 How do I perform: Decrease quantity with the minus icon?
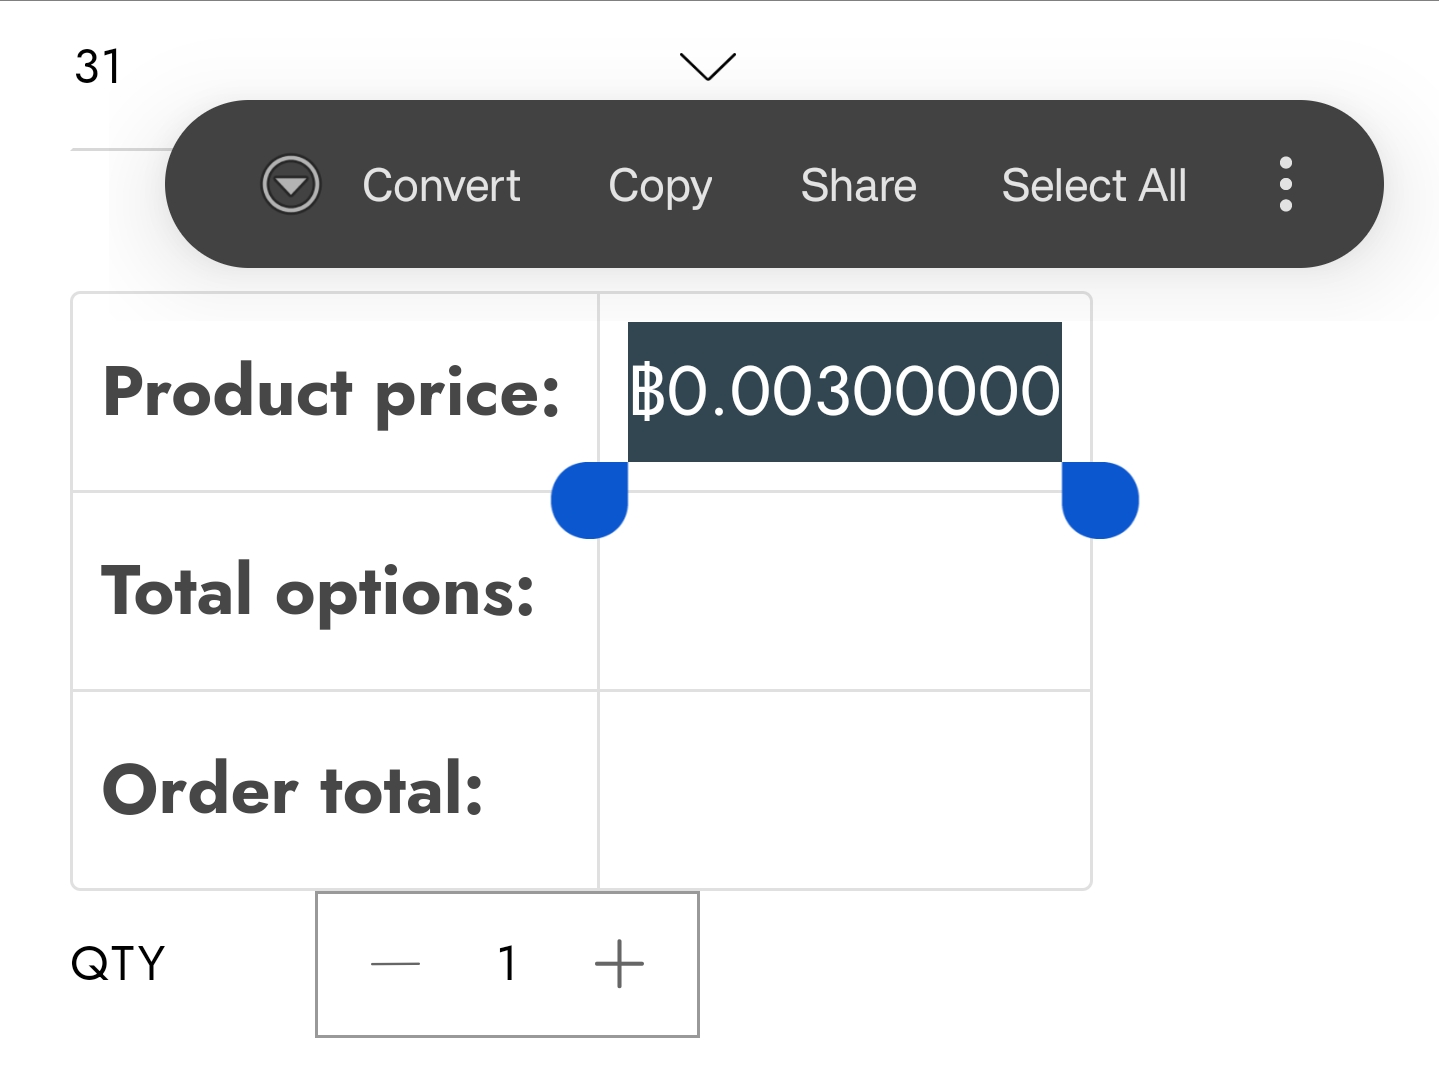[x=395, y=964]
